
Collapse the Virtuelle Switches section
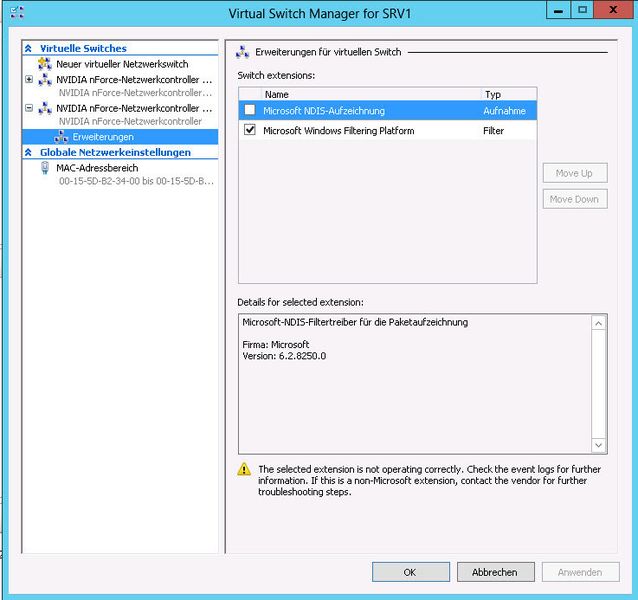[29, 48]
